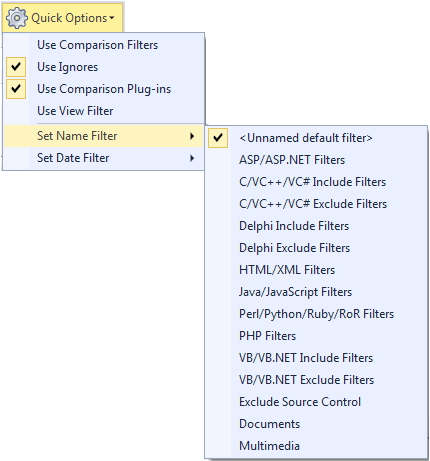Enable Use Comparison Filters option
This screenshot has height=461, width=430.
[104, 45]
